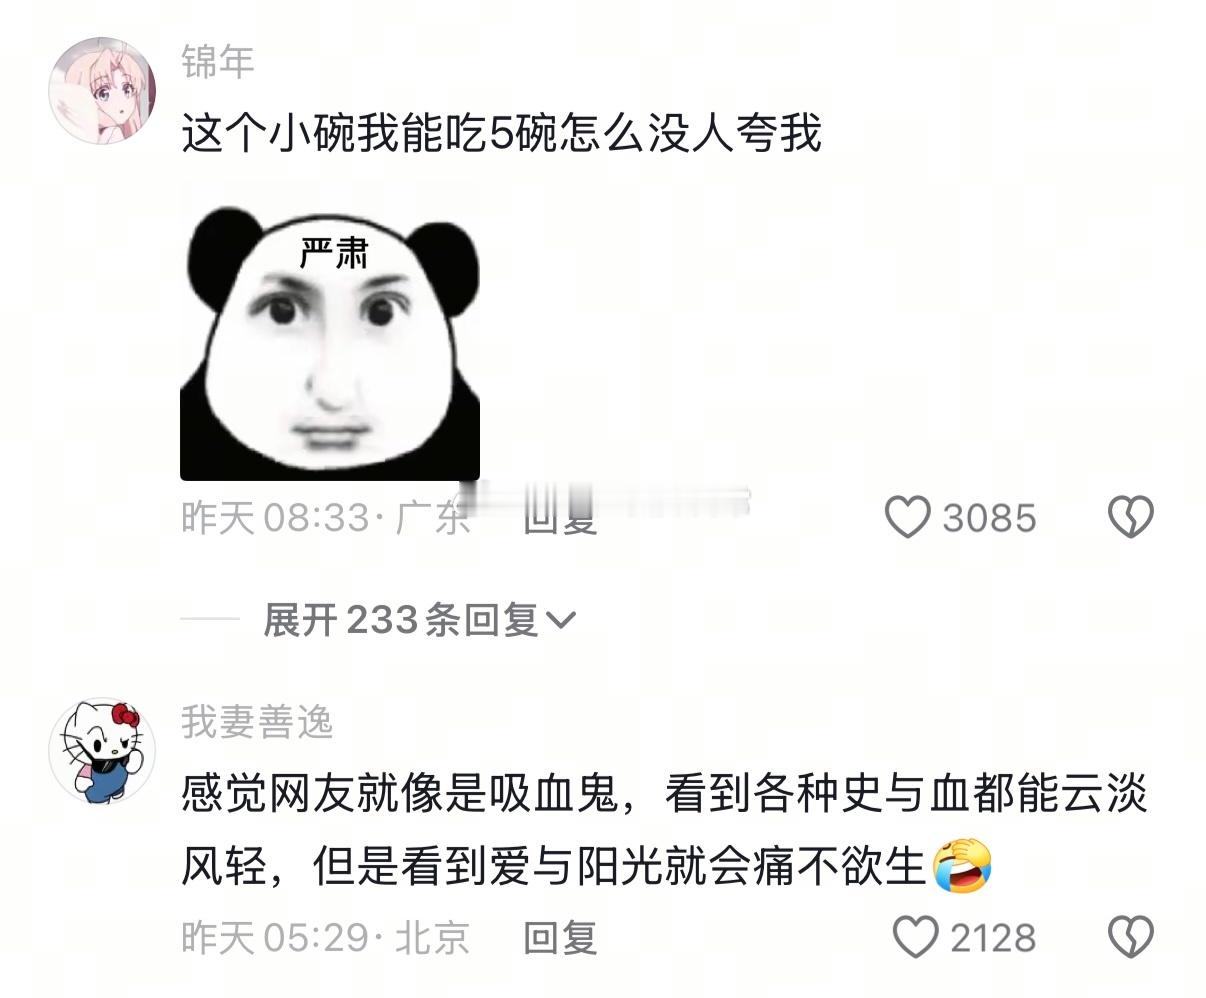Like 我妻善逸's comment with the heart icon
Image resolution: width=1206 pixels, height=998 pixels.
point(914,937)
